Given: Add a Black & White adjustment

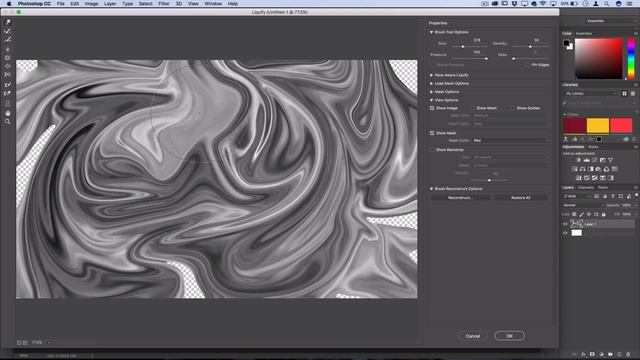Looking at the screenshot, I should tap(591, 169).
